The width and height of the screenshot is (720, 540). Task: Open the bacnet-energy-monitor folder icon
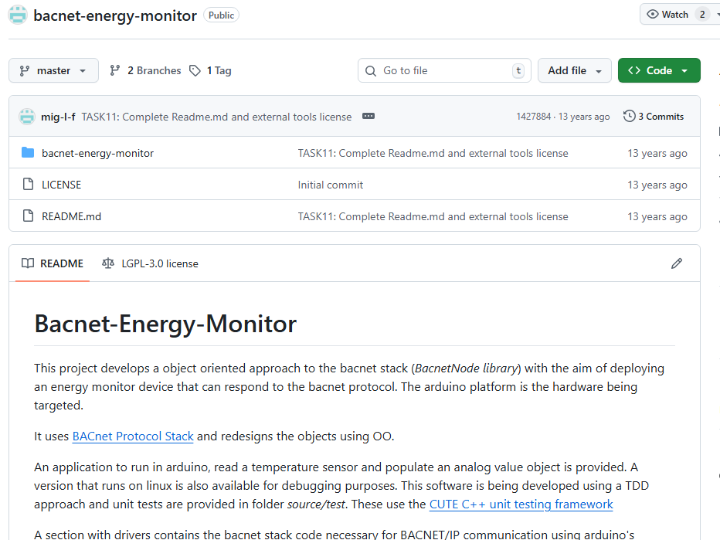pyautogui.click(x=28, y=153)
